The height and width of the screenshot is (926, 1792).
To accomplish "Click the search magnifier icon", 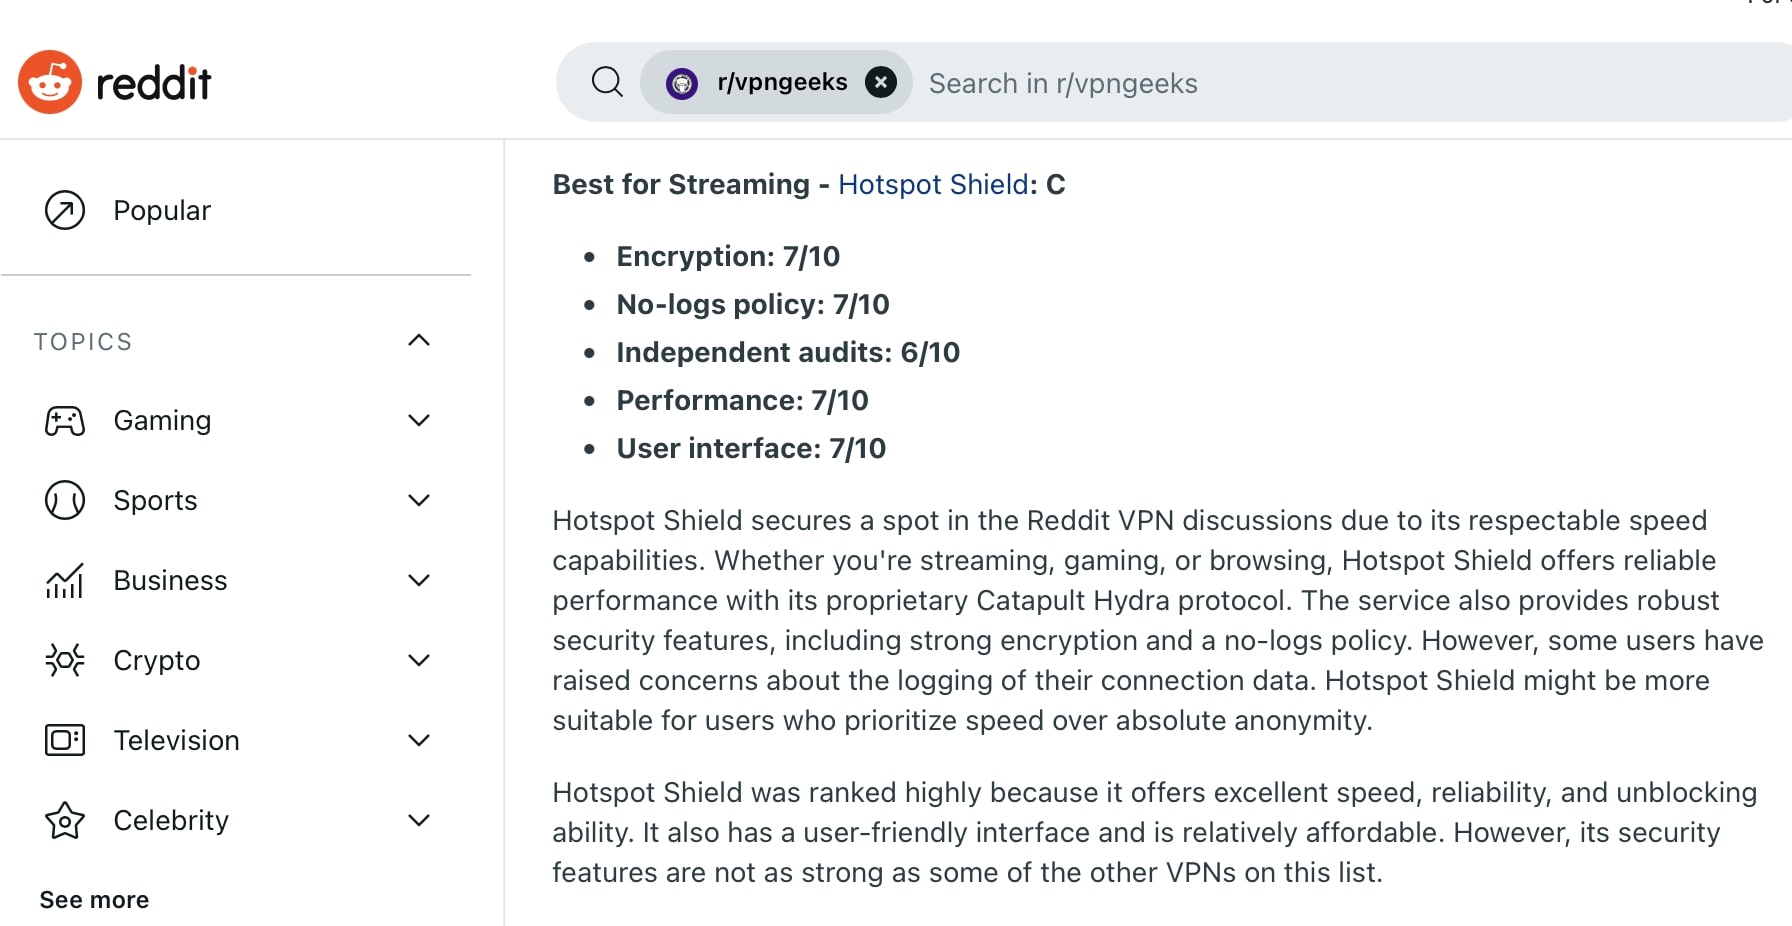I will pyautogui.click(x=607, y=82).
